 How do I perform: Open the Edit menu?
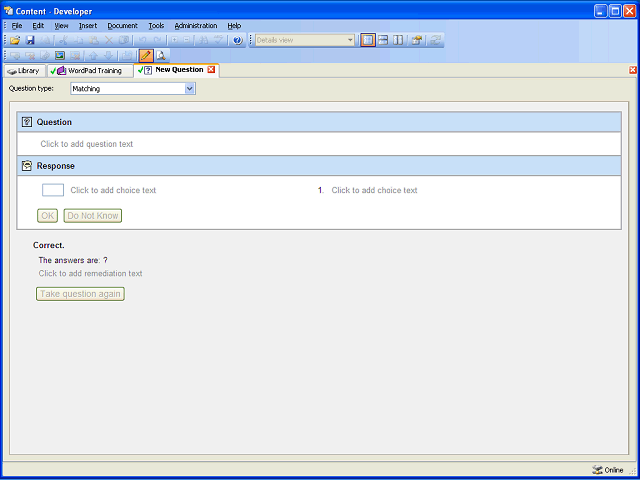coord(38,26)
